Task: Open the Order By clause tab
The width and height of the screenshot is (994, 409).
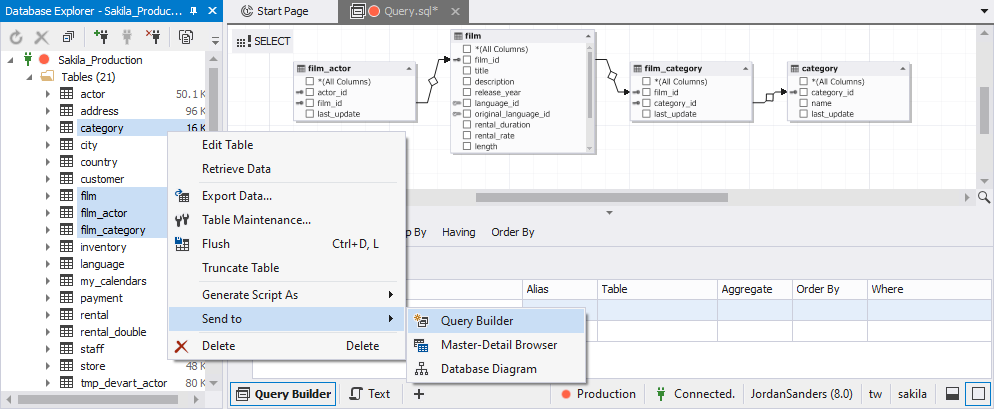Action: pyautogui.click(x=513, y=232)
